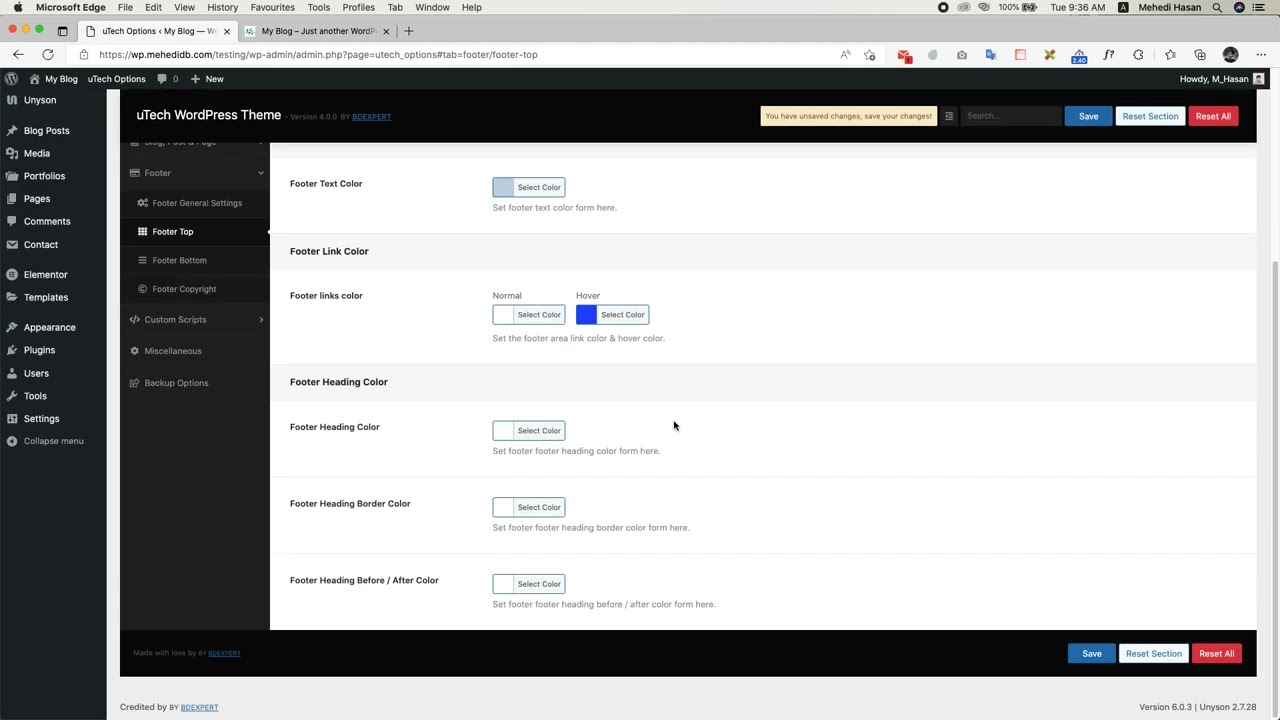Save options using bottom Save button
This screenshot has width=1280, height=720.
[x=1091, y=654]
